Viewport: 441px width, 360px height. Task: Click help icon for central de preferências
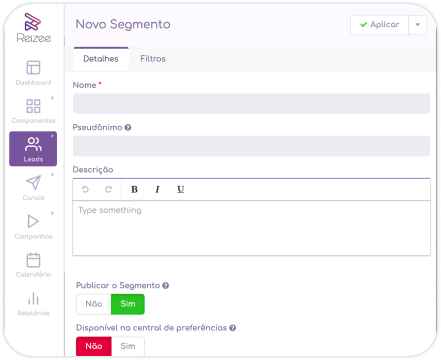coord(233,328)
